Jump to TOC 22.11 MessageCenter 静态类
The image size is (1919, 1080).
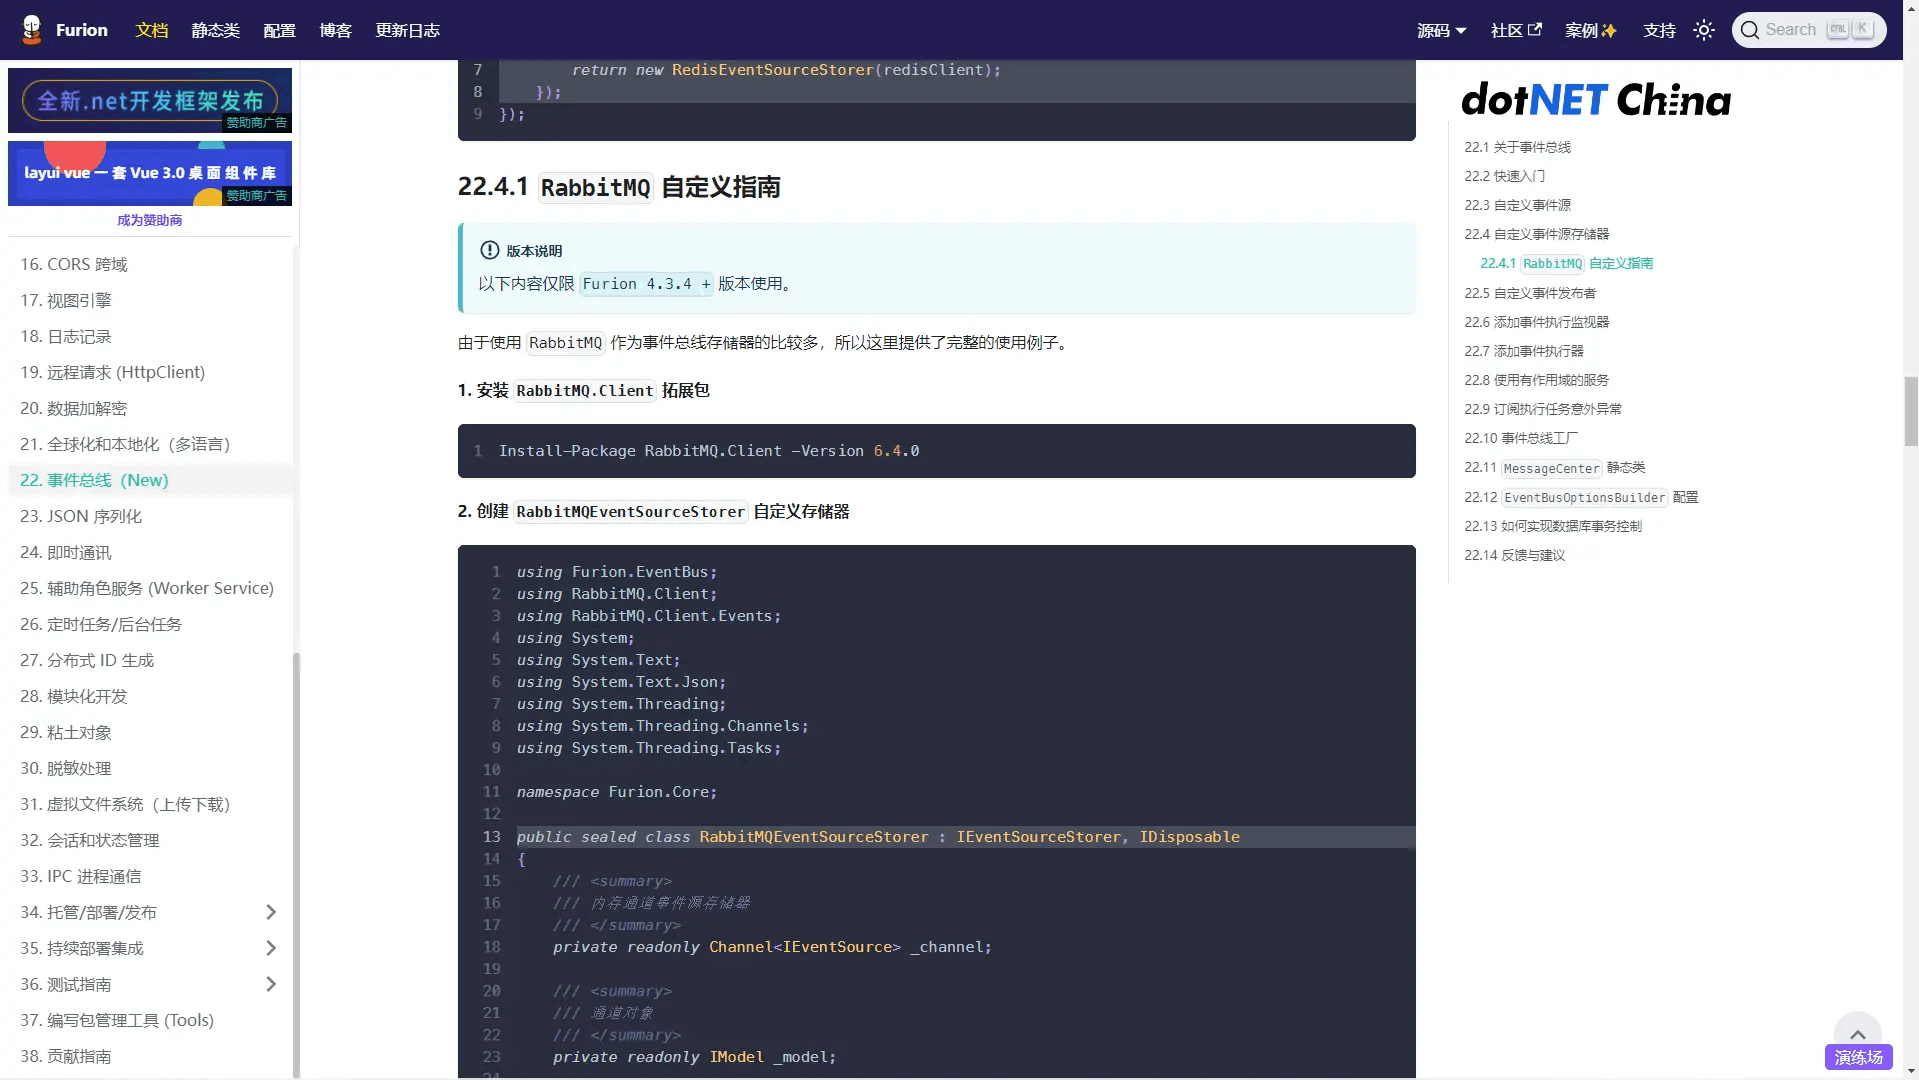[1554, 468]
